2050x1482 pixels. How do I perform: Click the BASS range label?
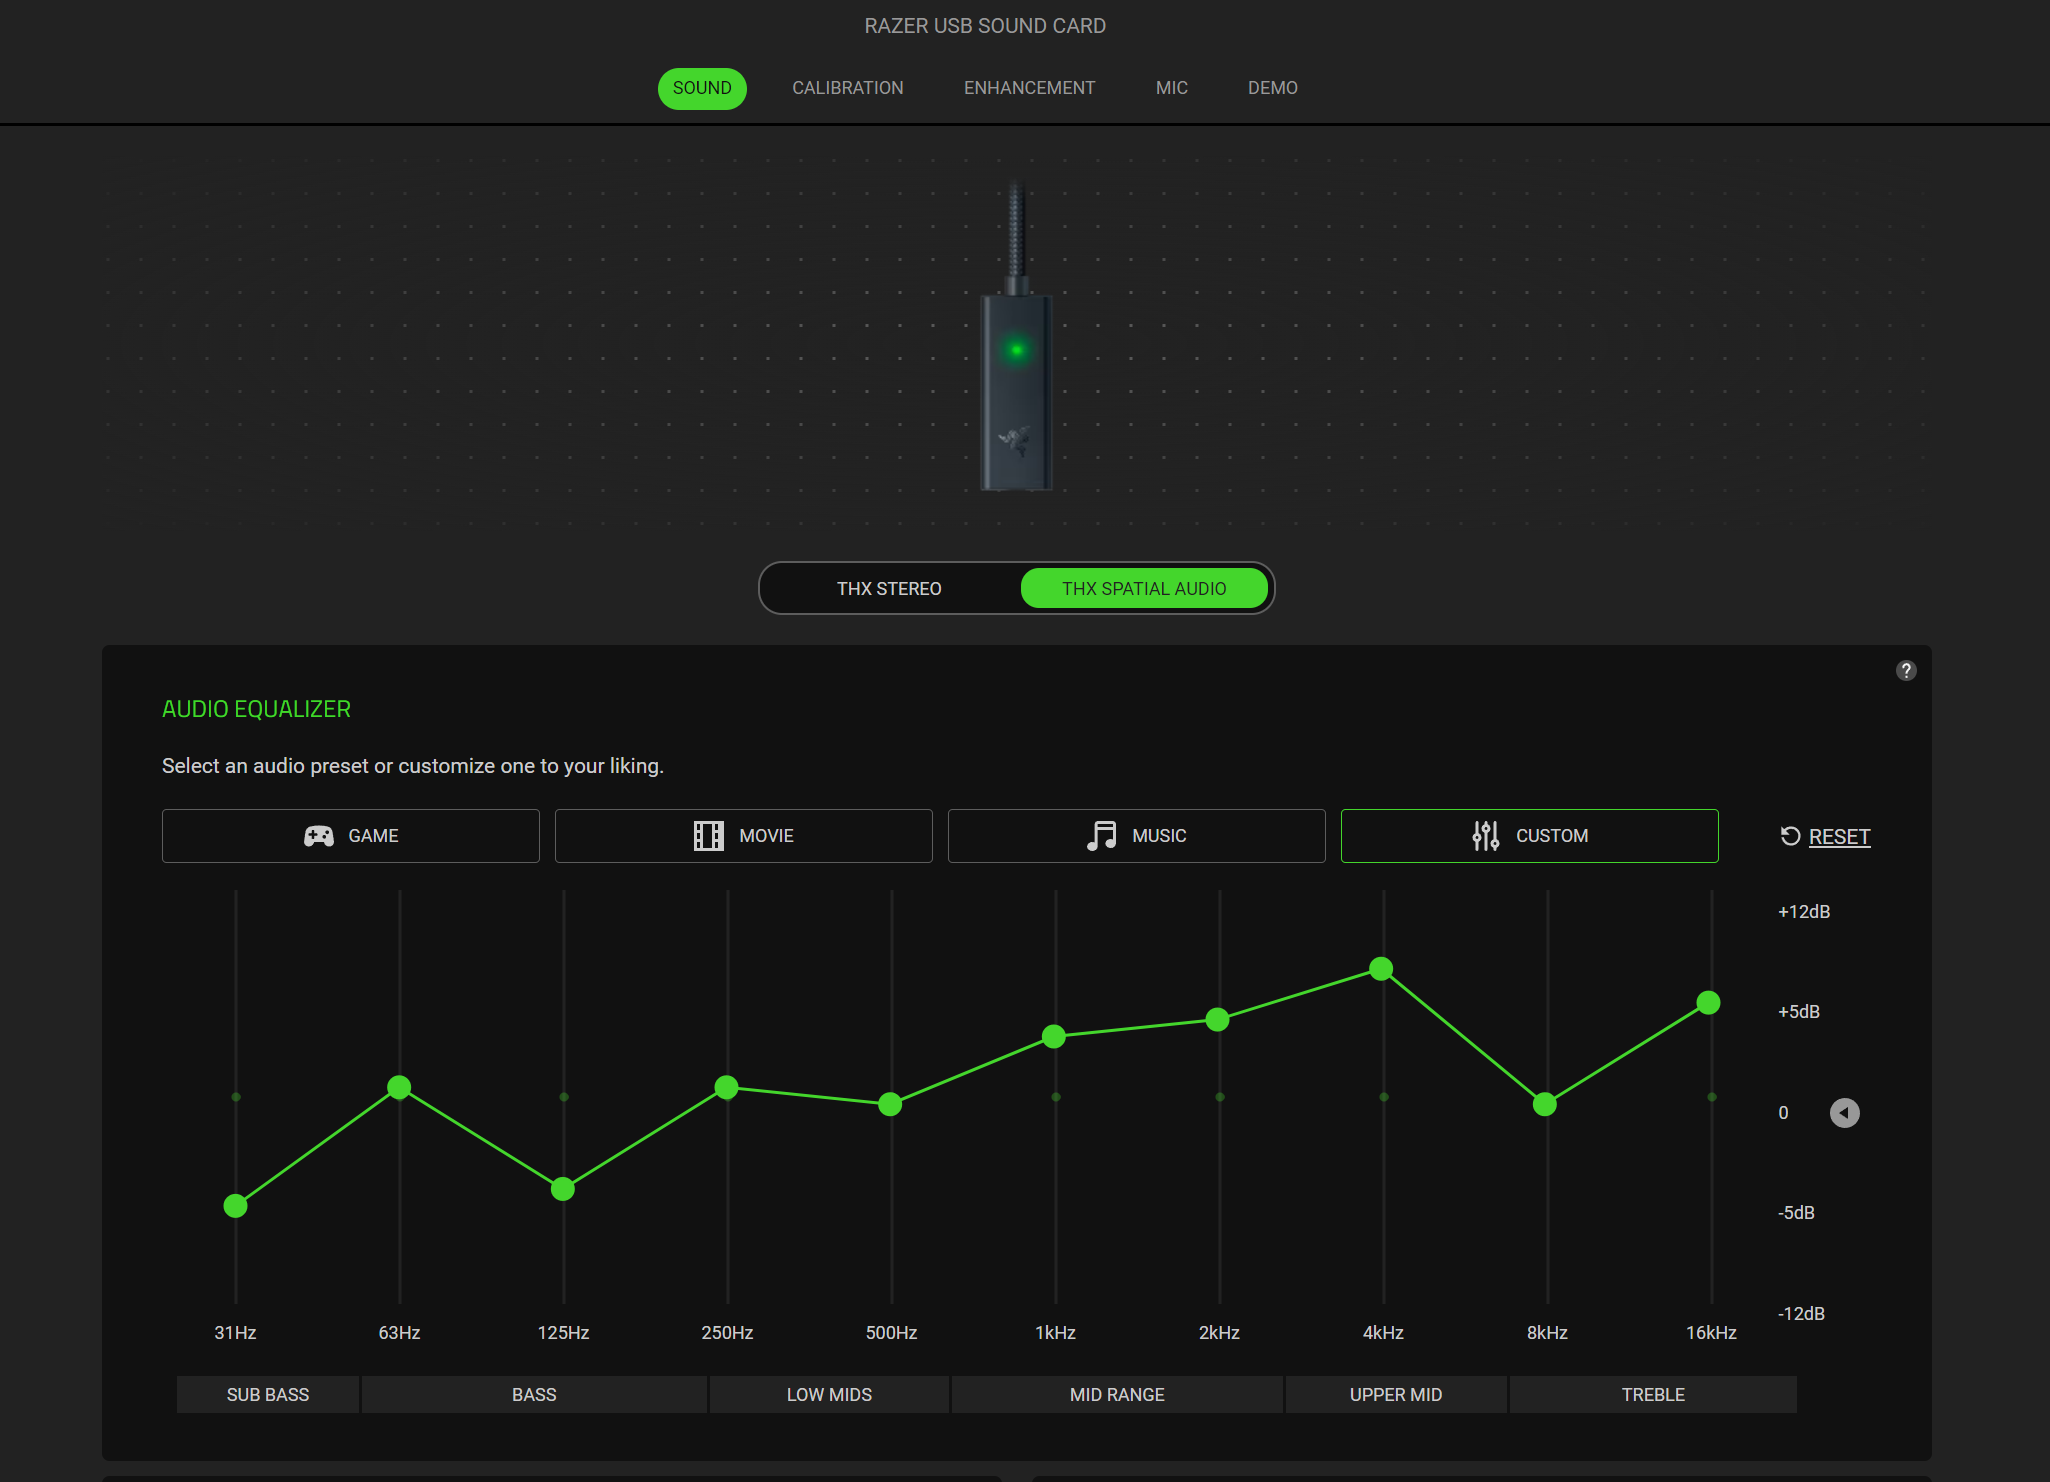tap(534, 1394)
